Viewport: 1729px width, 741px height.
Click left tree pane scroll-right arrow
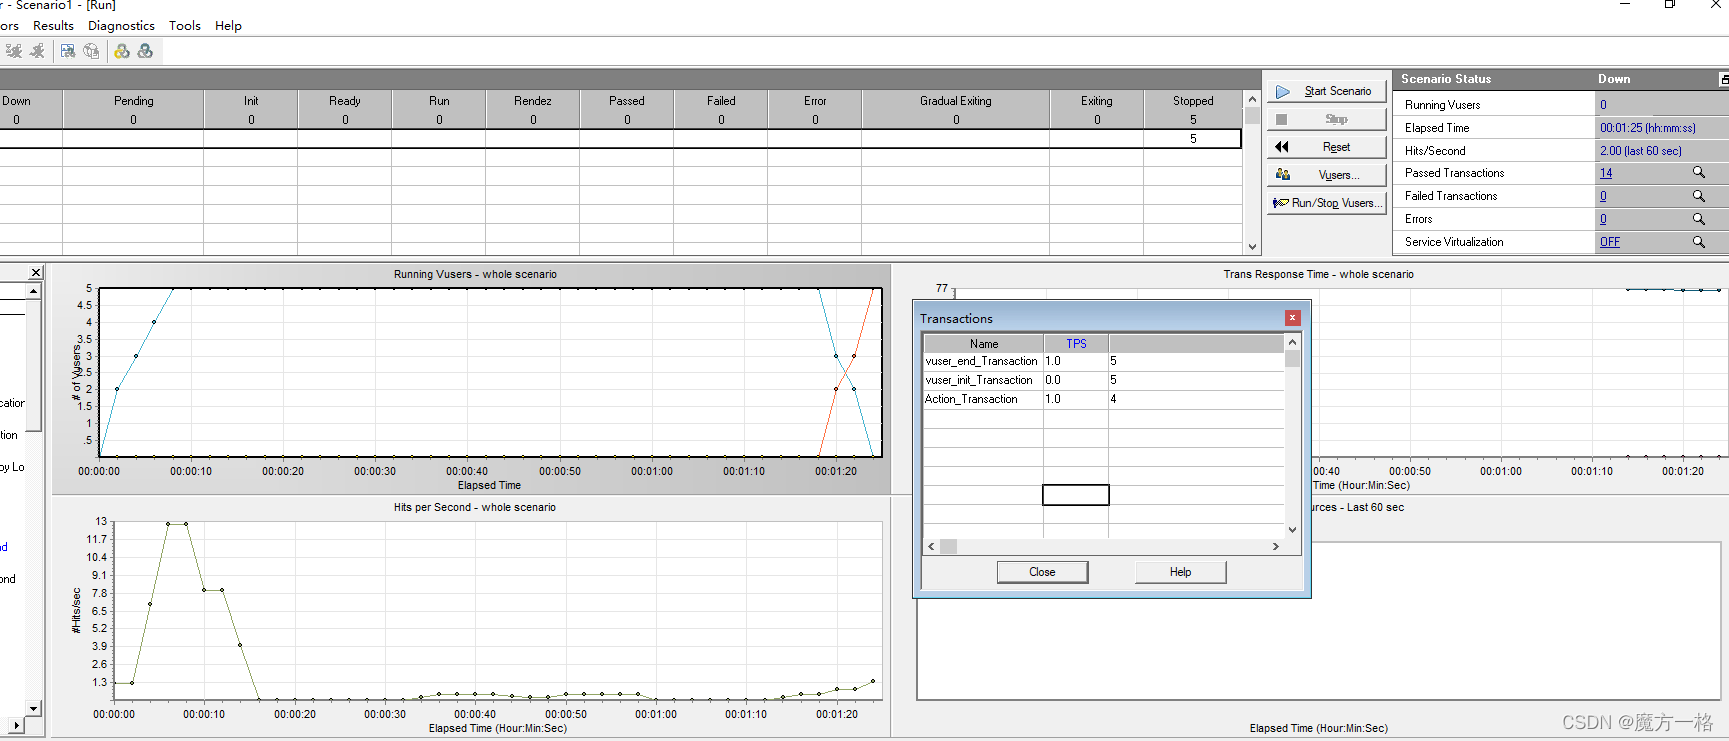(16, 724)
